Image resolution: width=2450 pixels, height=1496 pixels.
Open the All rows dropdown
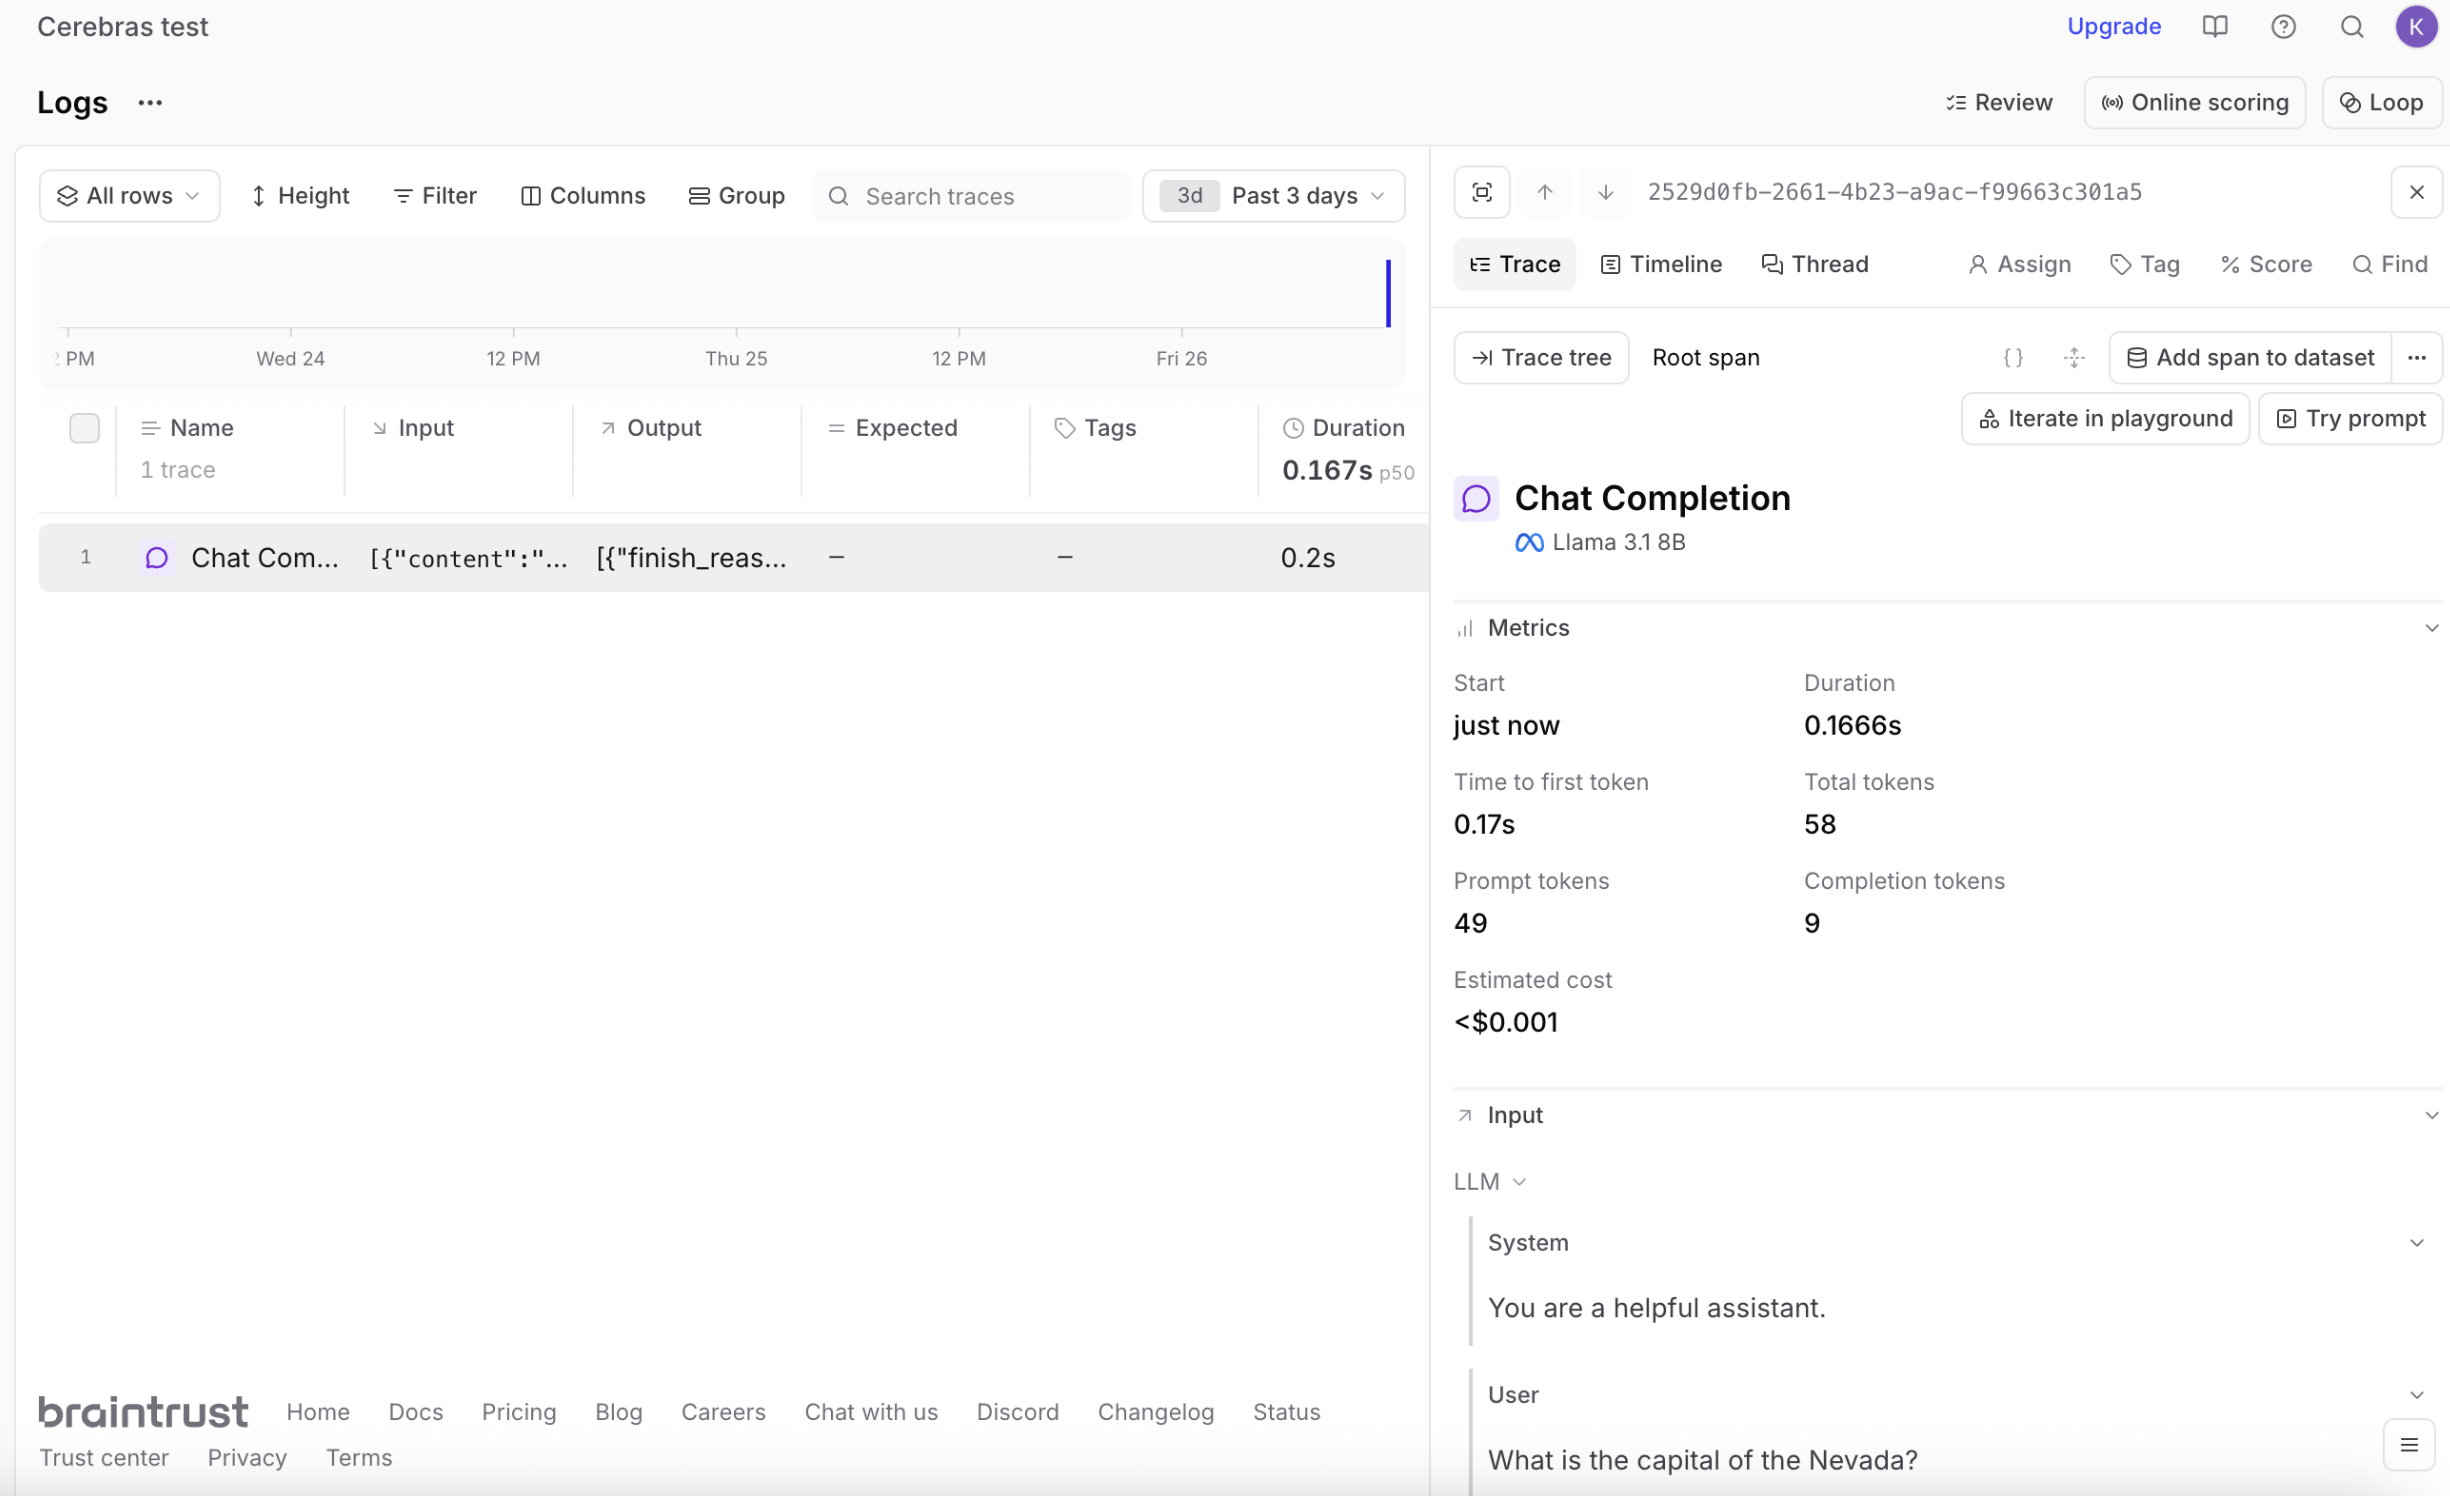pyautogui.click(x=129, y=196)
